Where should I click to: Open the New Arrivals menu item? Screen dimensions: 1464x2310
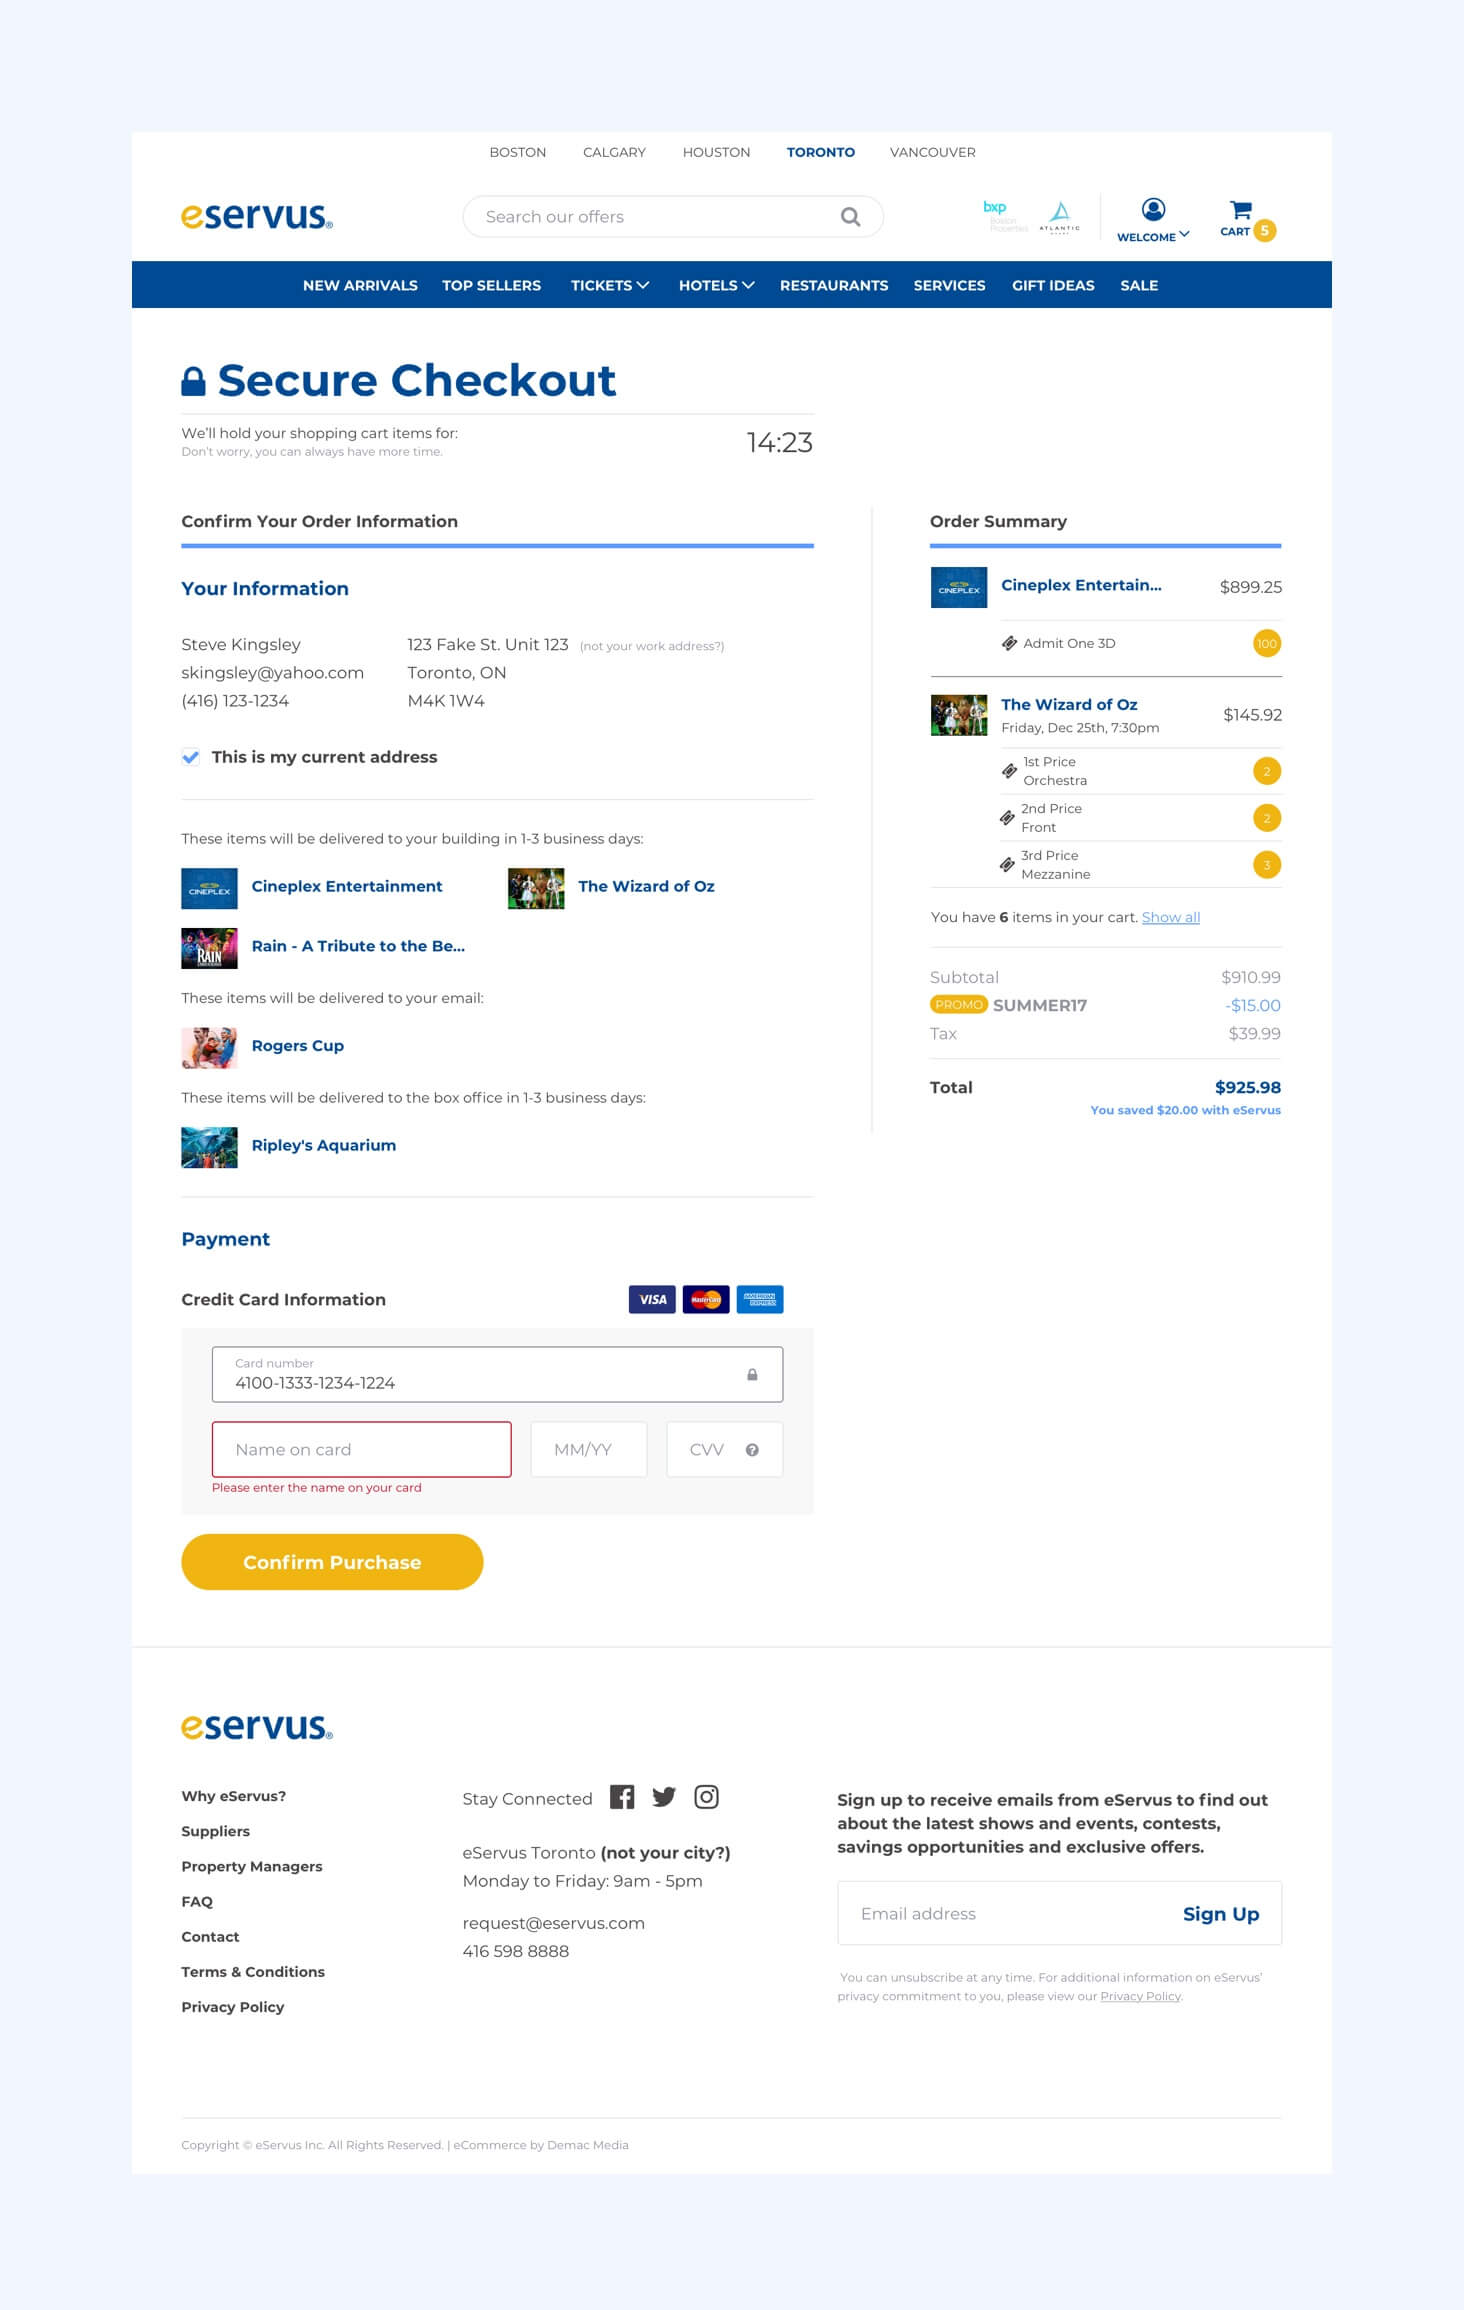tap(360, 285)
